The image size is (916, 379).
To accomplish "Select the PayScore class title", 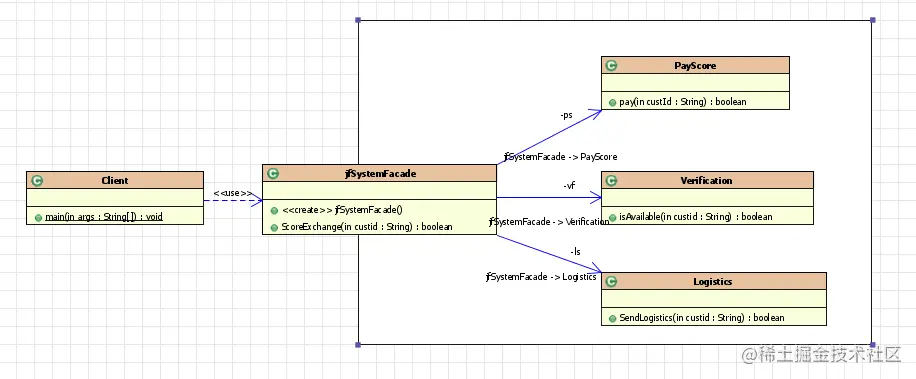I will pos(695,65).
